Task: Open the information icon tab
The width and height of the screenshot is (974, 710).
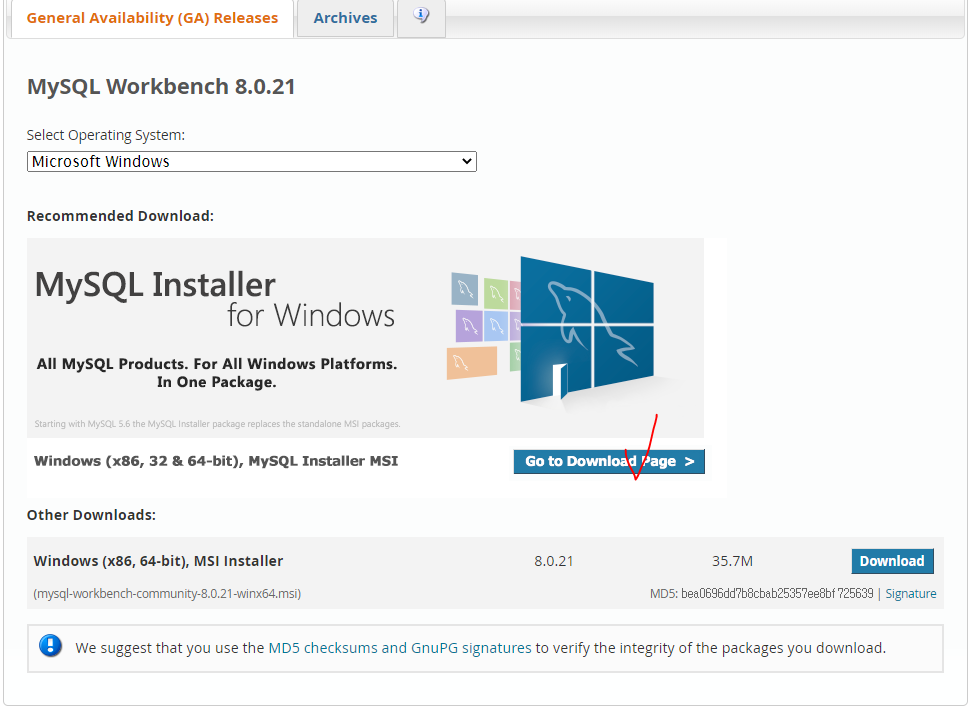Action: [x=421, y=16]
